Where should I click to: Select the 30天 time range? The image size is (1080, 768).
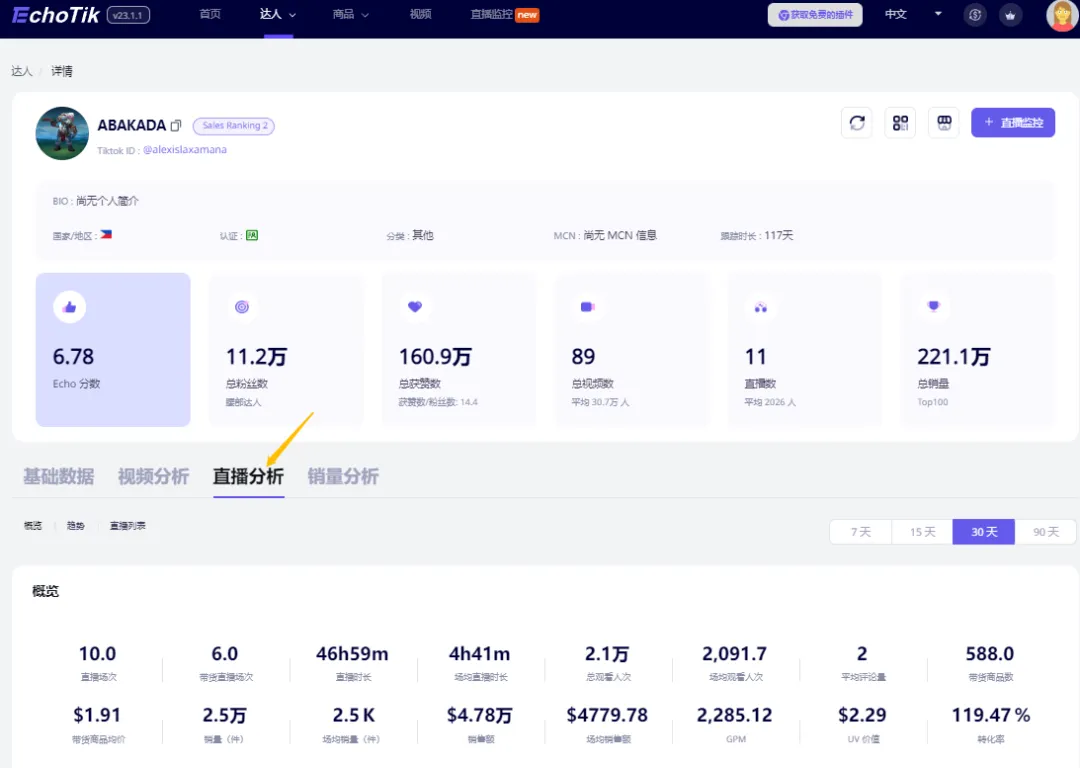pos(984,532)
